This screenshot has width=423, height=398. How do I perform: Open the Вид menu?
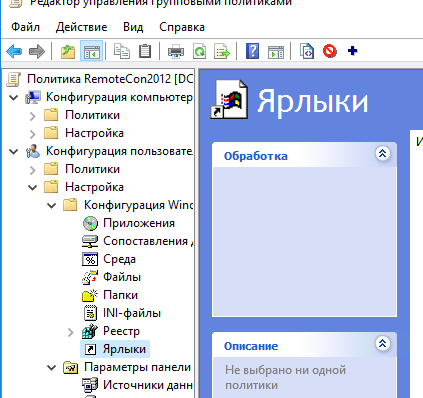133,27
